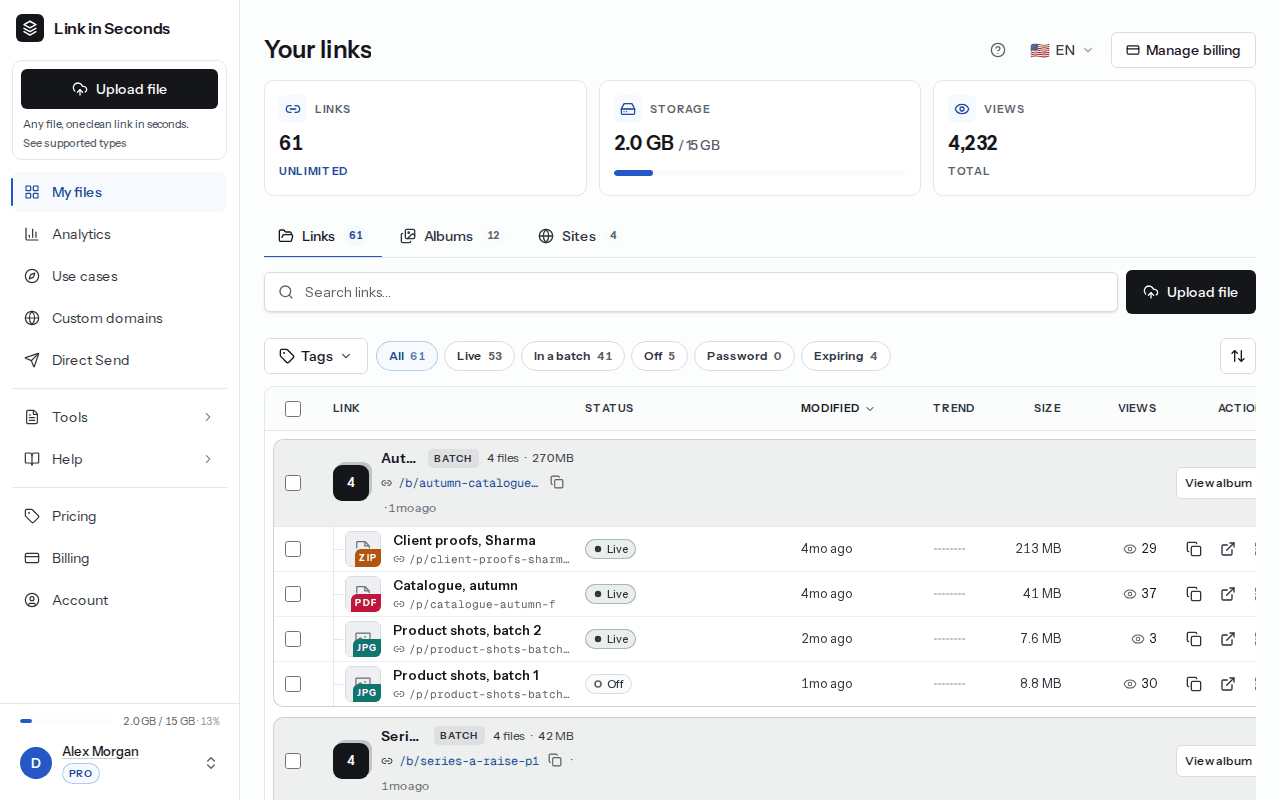Open Manage billing
This screenshot has height=800, width=1280.
pos(1183,50)
